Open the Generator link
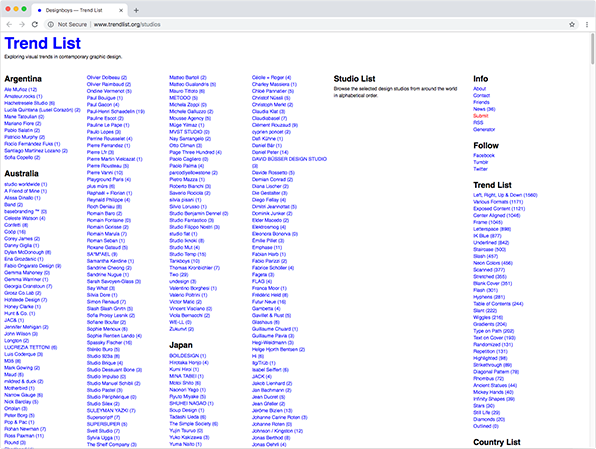This screenshot has width=596, height=449. click(484, 130)
